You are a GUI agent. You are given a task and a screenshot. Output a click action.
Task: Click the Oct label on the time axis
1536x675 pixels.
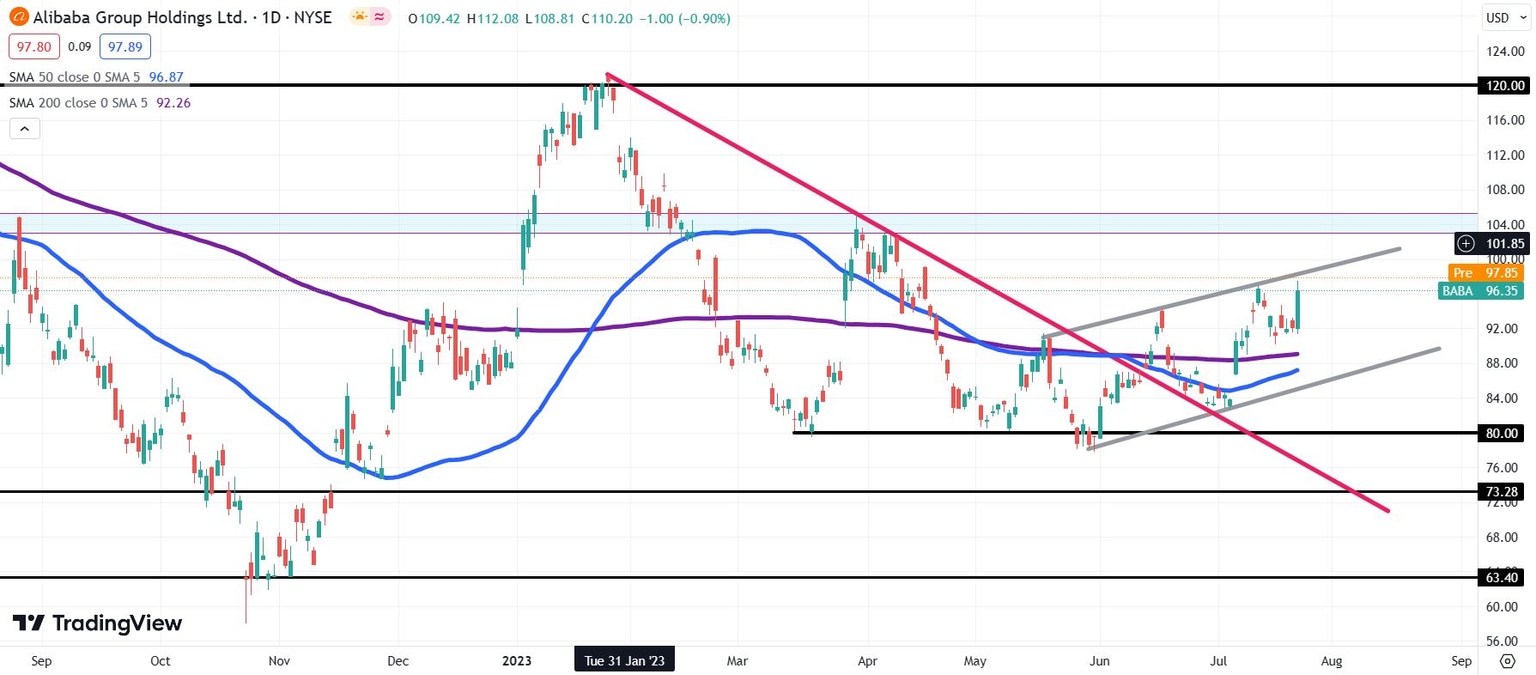pos(159,661)
